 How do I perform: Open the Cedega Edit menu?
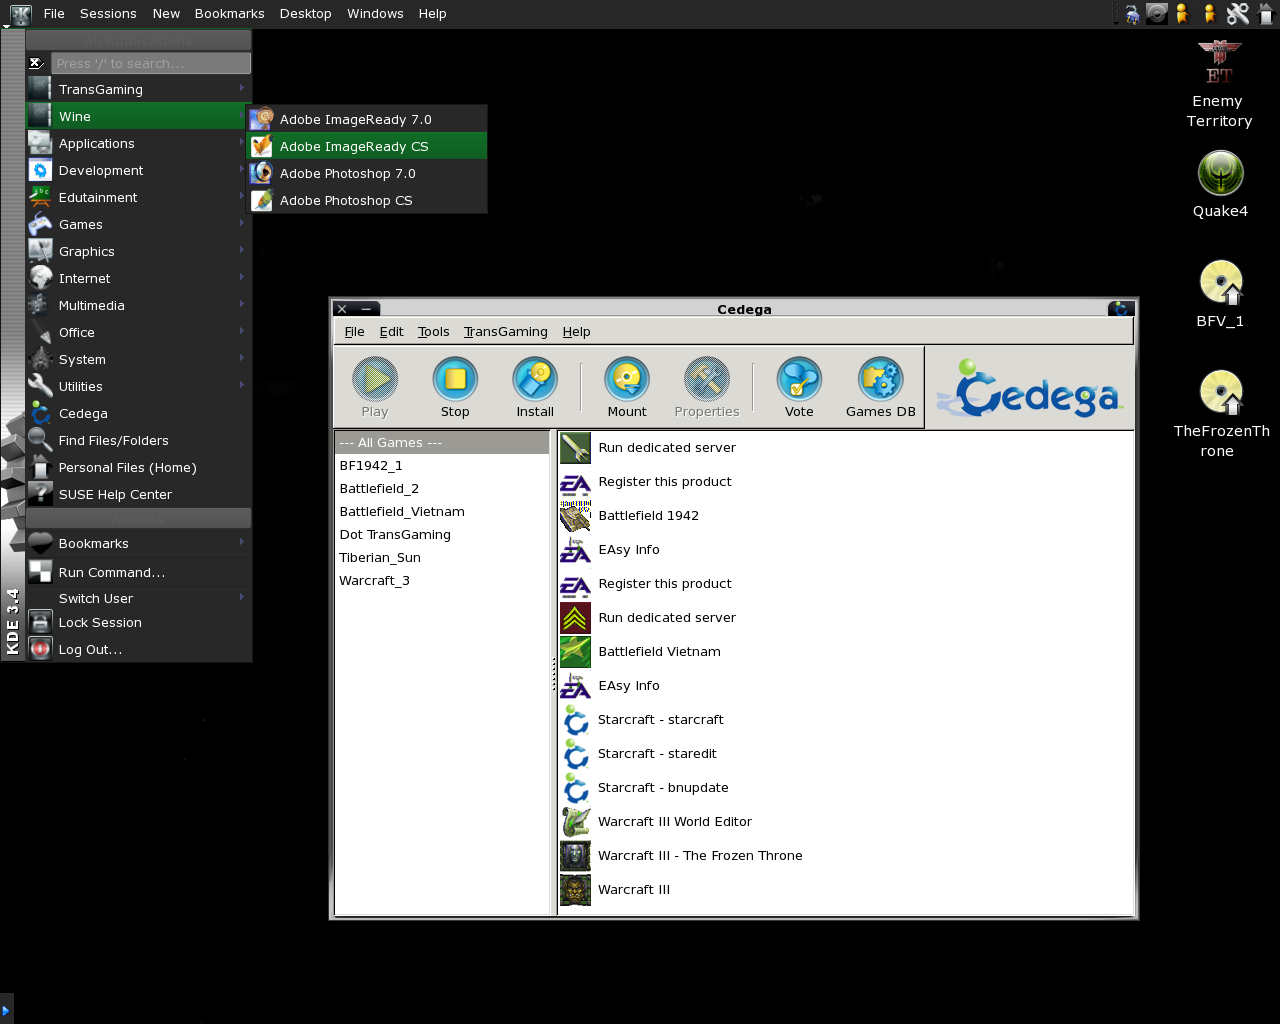coord(391,332)
